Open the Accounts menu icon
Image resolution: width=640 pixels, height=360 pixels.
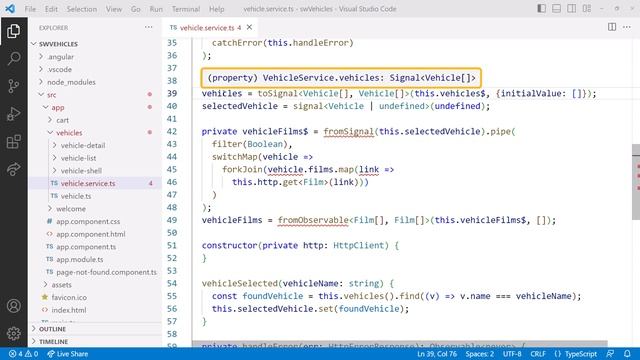[x=13, y=306]
